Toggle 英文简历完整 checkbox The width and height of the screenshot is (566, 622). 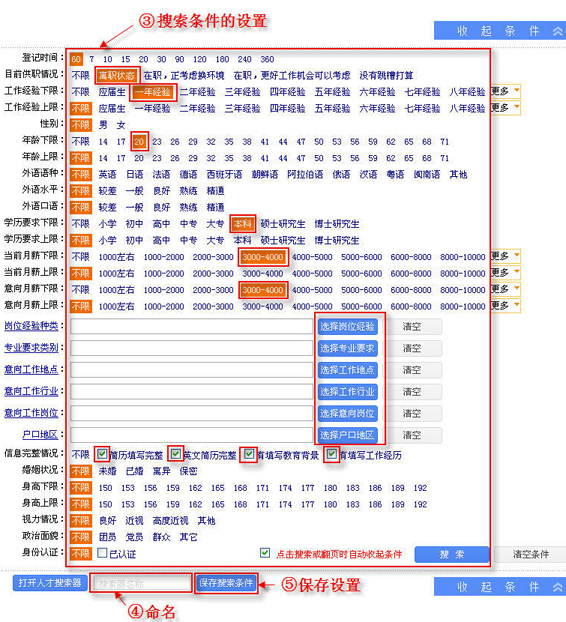pos(176,453)
